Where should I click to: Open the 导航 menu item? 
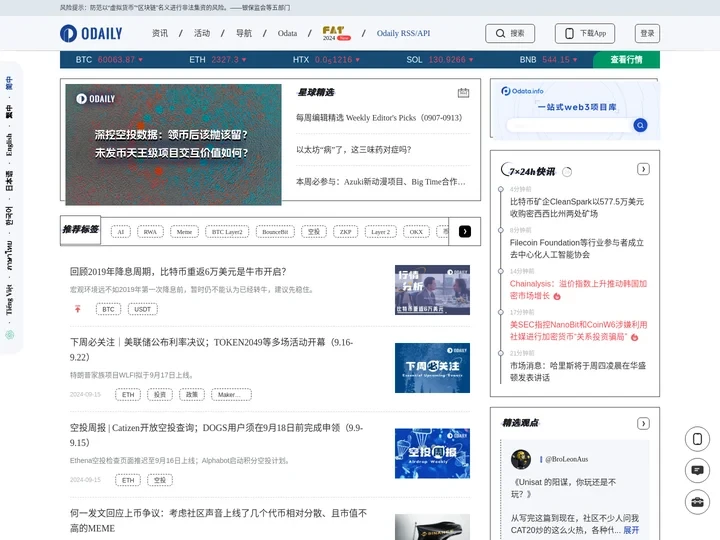[244, 33]
